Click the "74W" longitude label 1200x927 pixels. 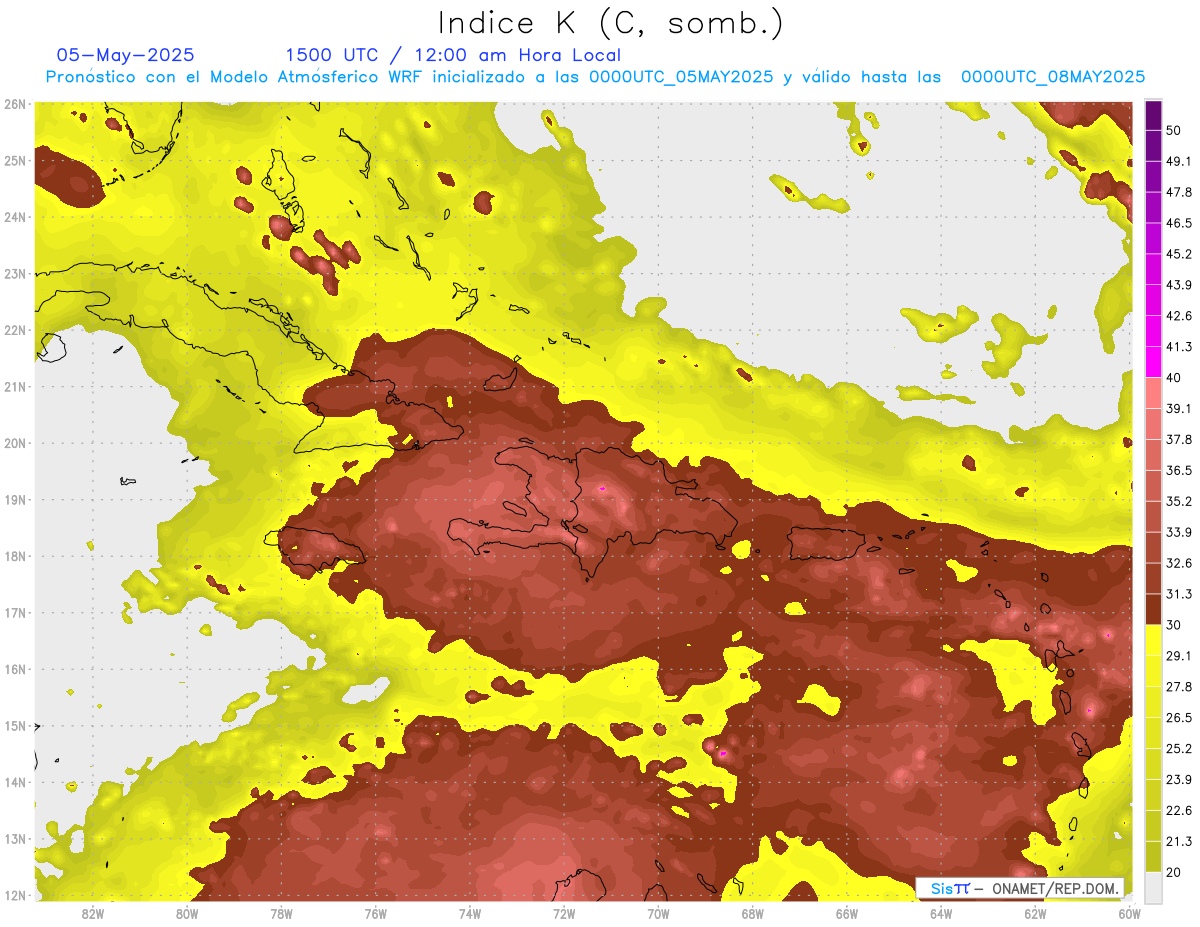470,913
